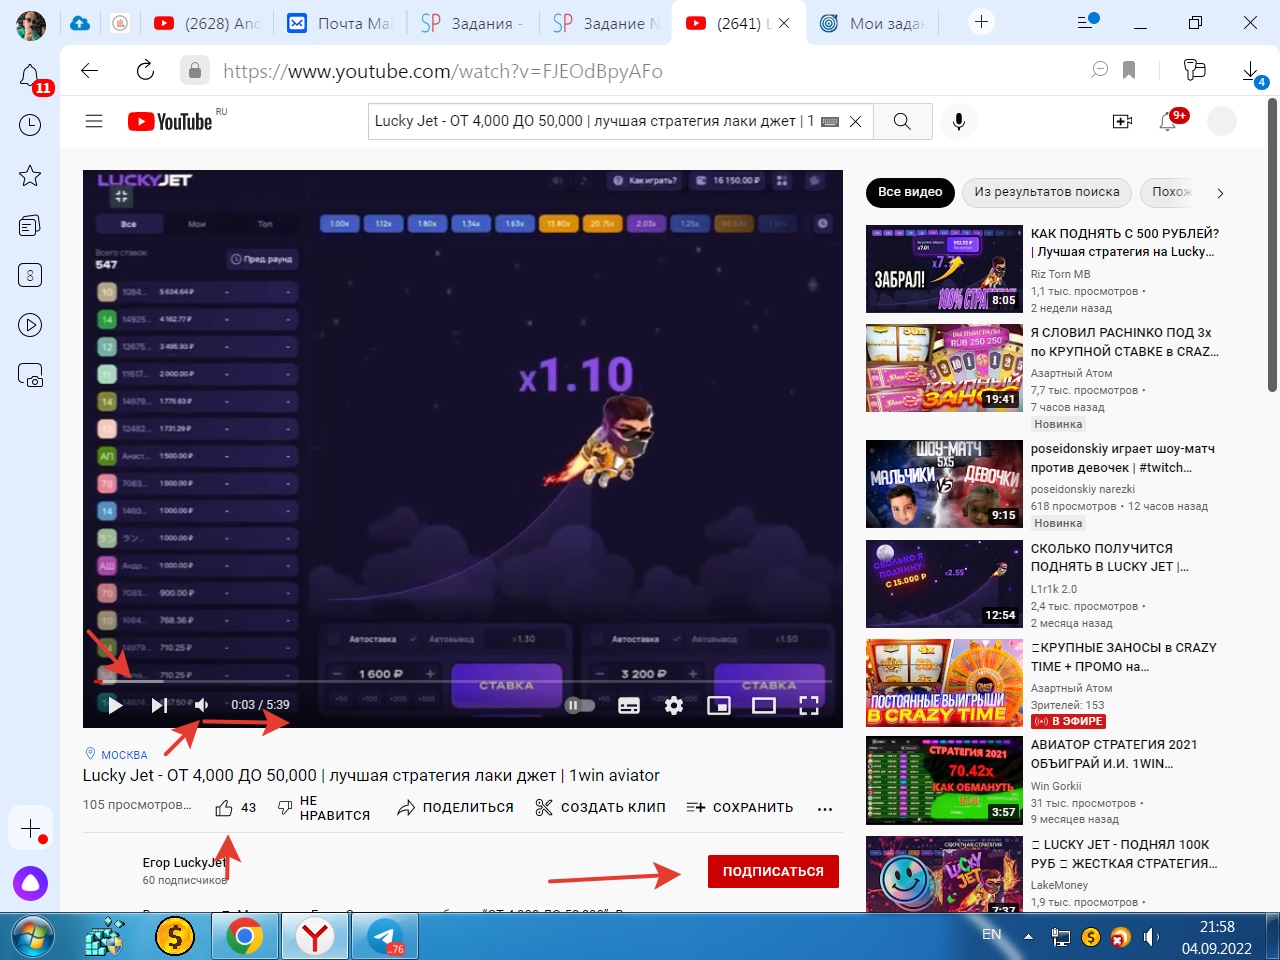This screenshot has width=1280, height=960.
Task: Open the sidebar collections icon
Action: [30, 225]
